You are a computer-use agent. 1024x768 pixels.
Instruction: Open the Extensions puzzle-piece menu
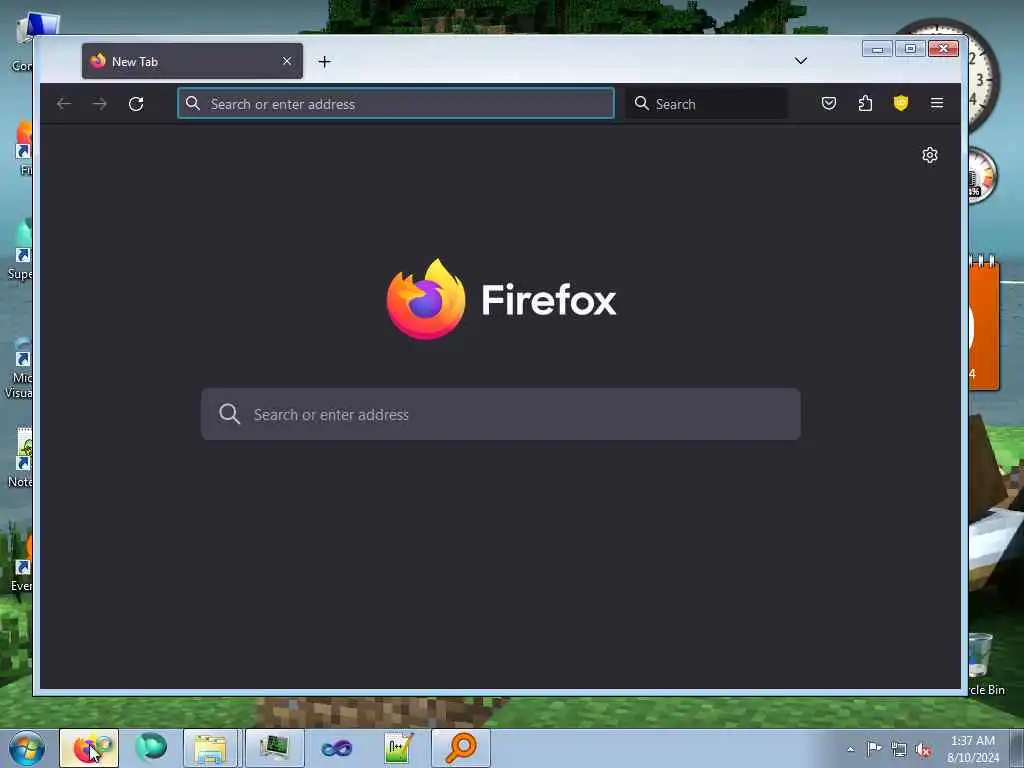pos(865,103)
